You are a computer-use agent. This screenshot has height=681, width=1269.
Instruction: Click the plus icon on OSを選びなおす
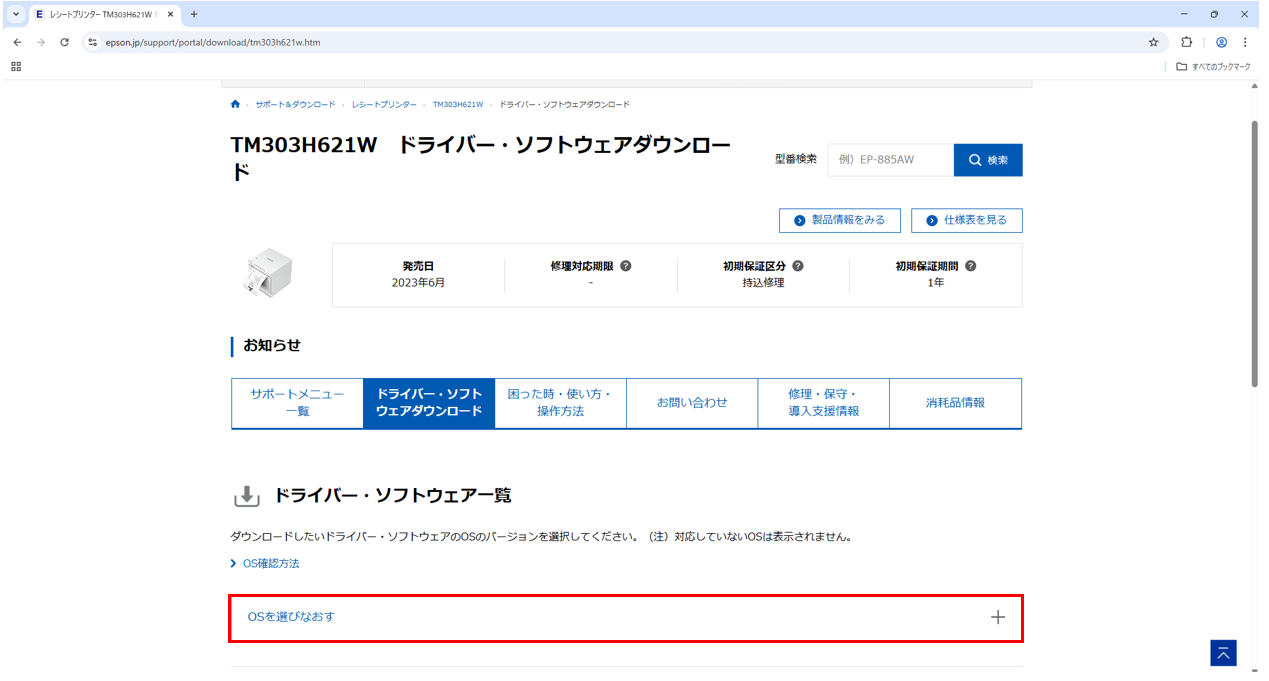[997, 617]
